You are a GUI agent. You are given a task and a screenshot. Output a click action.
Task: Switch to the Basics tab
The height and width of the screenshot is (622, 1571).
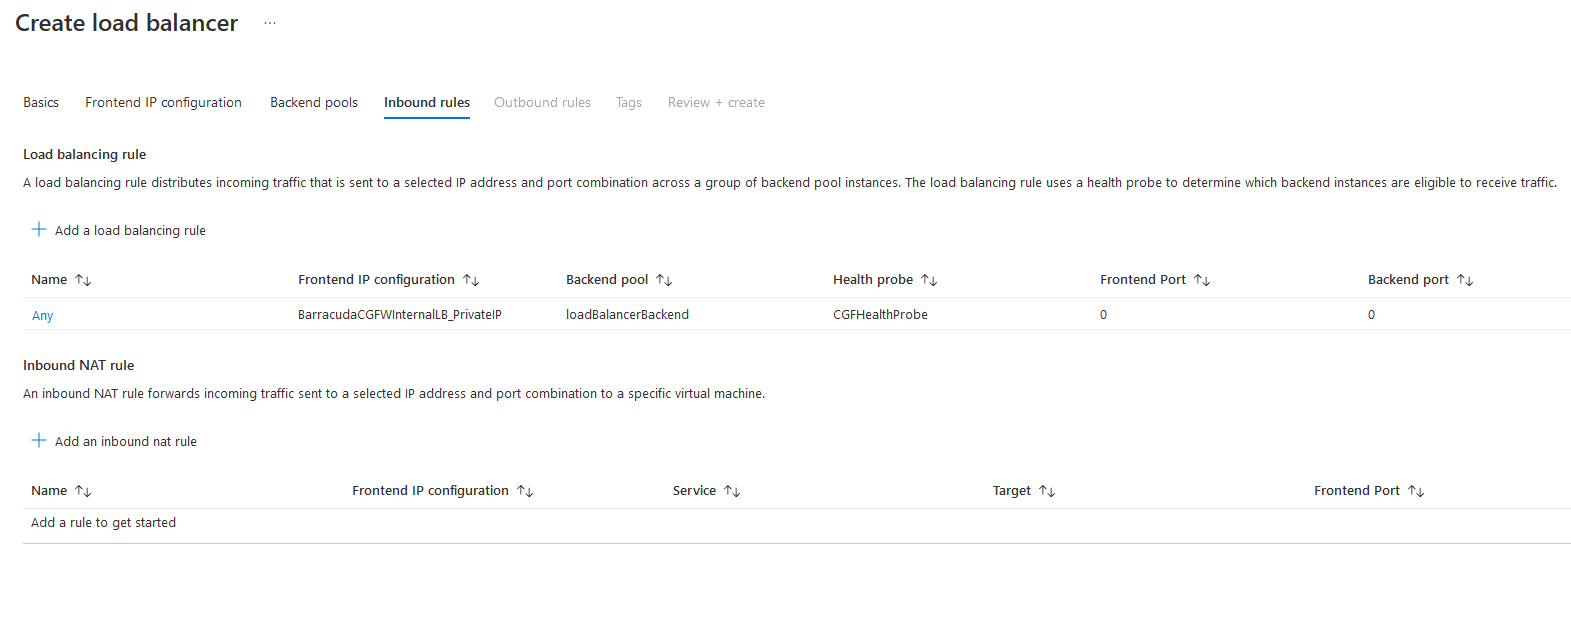coord(41,102)
